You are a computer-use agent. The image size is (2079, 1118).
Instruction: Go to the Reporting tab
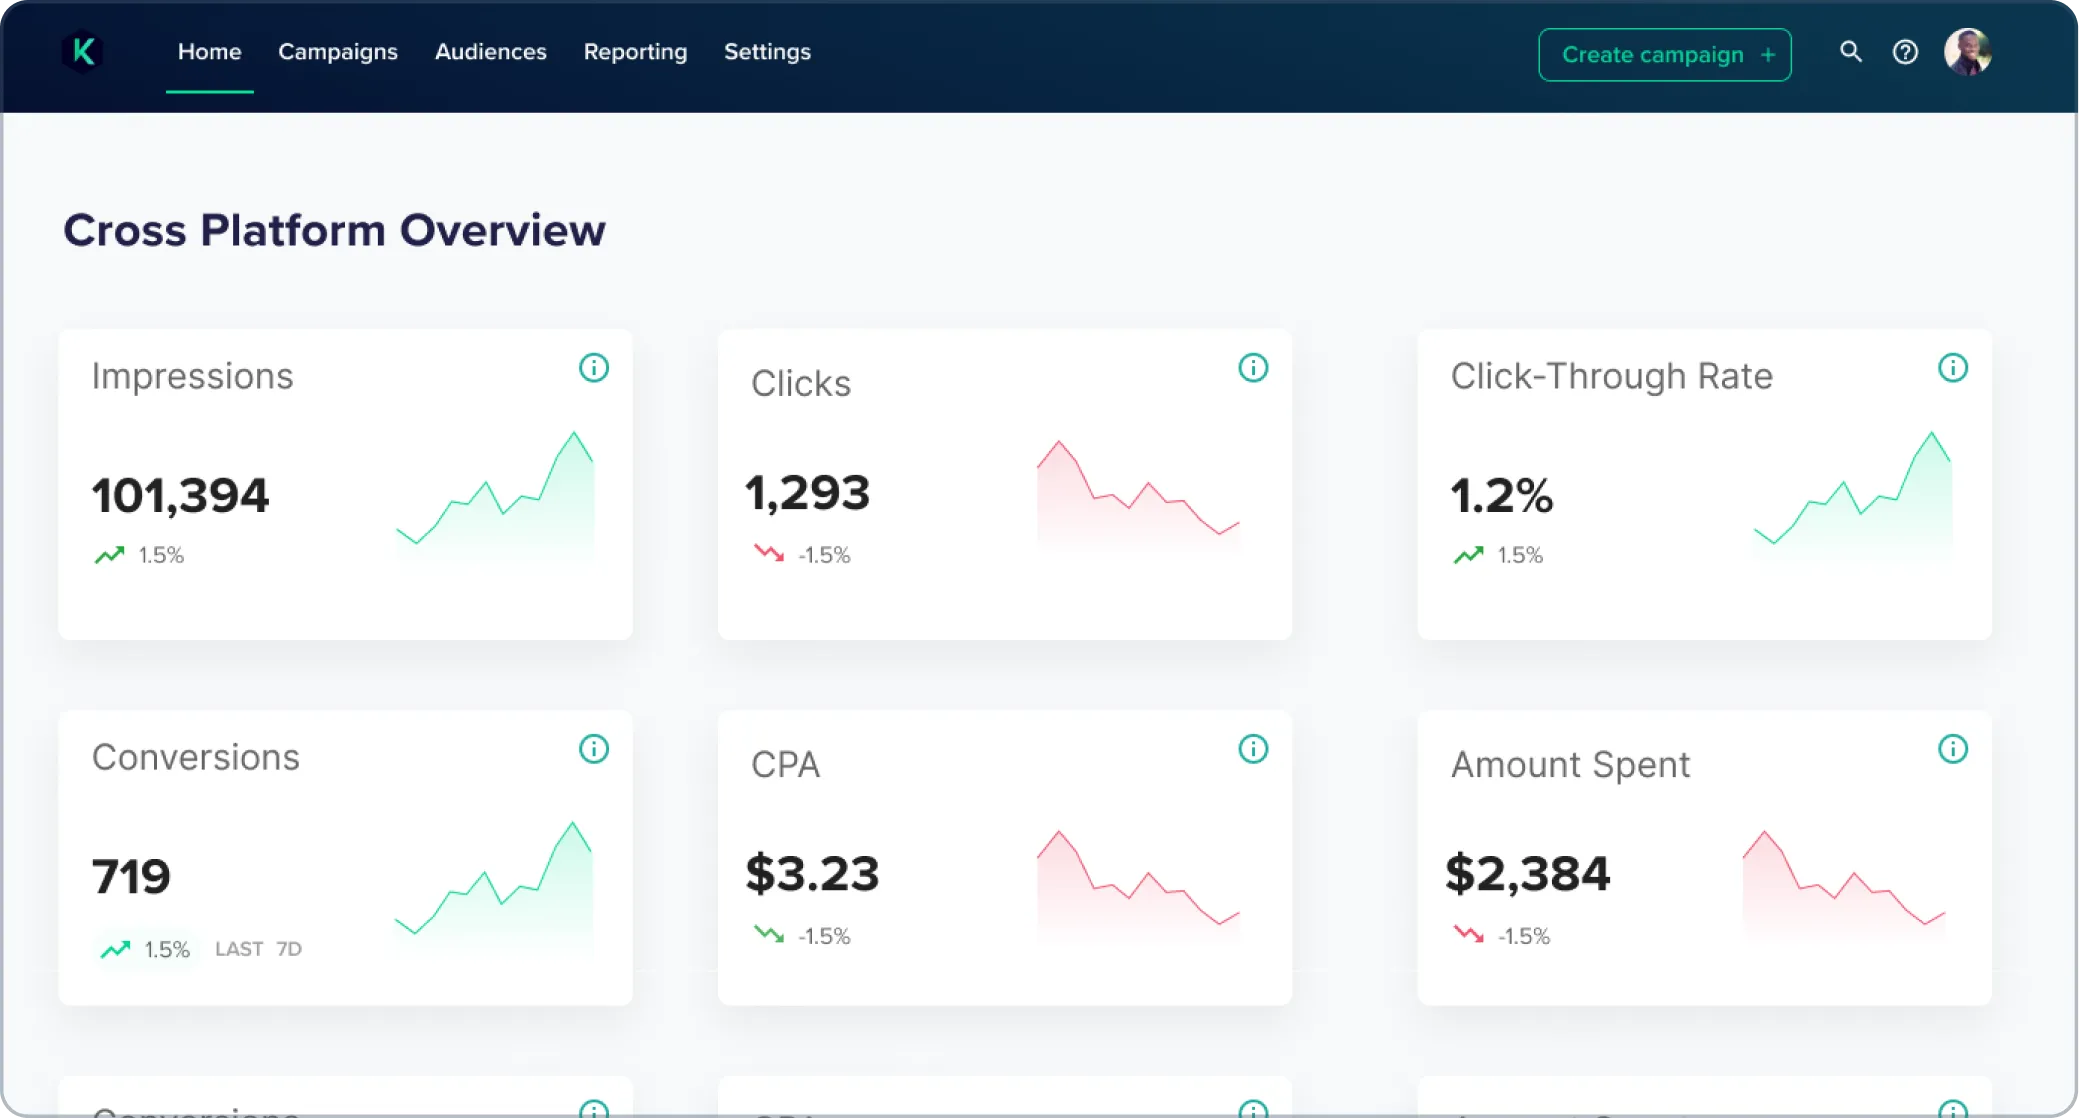pyautogui.click(x=635, y=52)
